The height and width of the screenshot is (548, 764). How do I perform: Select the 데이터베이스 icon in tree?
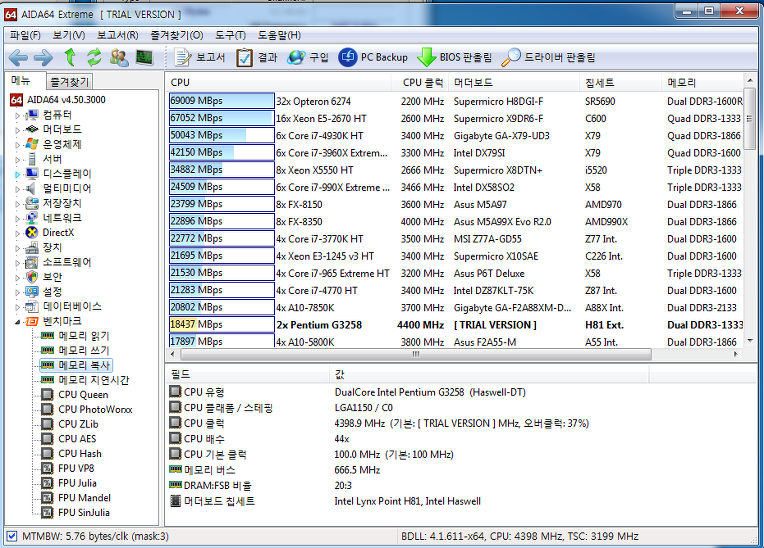[x=32, y=306]
